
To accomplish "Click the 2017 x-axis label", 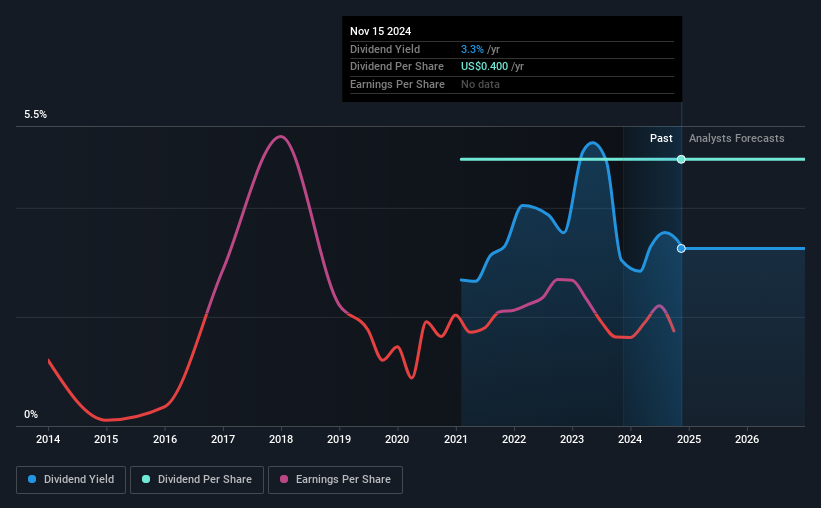I will point(223,439).
